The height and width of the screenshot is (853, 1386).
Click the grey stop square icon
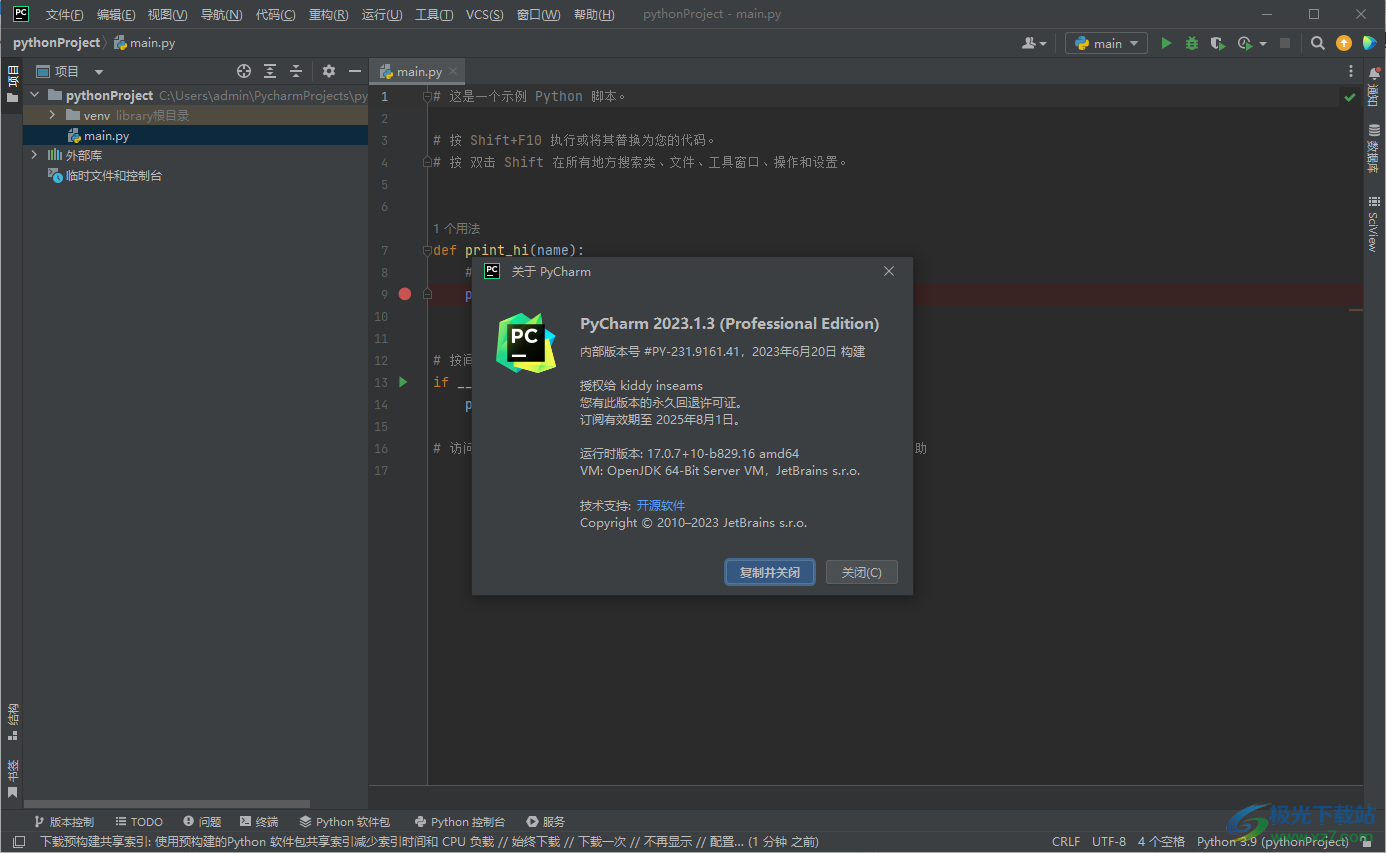click(x=1285, y=43)
